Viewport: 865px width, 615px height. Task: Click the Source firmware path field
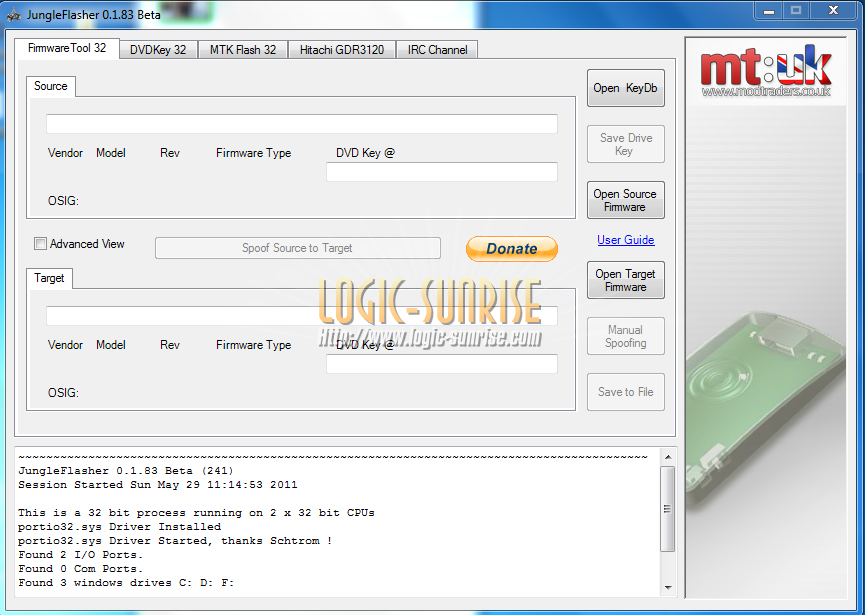pos(302,124)
